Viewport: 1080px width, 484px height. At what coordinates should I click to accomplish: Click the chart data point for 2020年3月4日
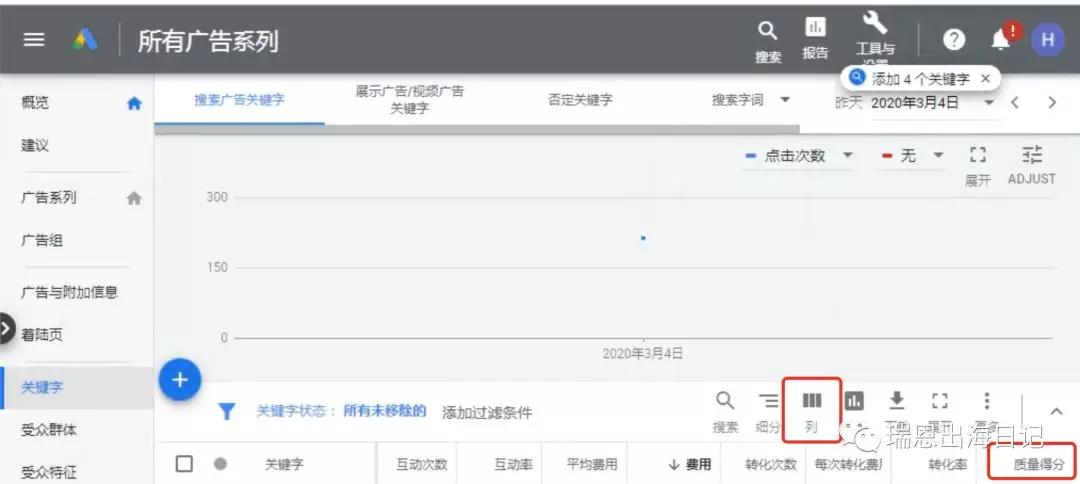(643, 238)
